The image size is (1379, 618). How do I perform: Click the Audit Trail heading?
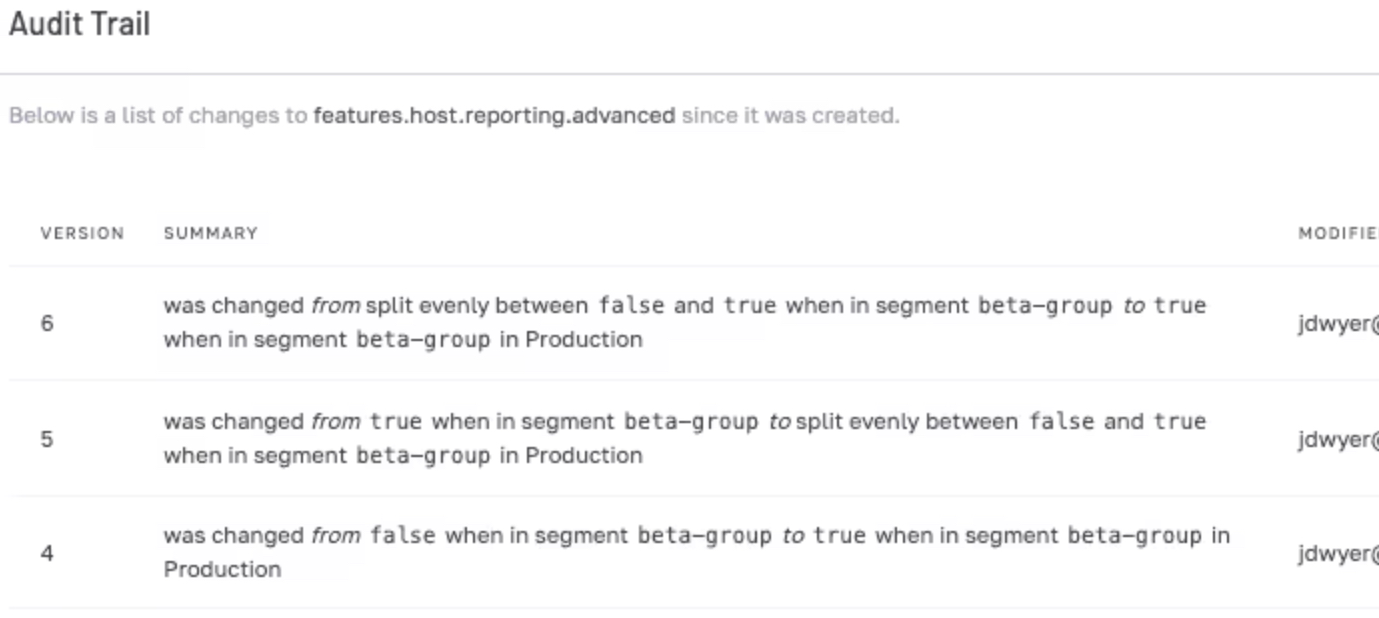pos(80,24)
